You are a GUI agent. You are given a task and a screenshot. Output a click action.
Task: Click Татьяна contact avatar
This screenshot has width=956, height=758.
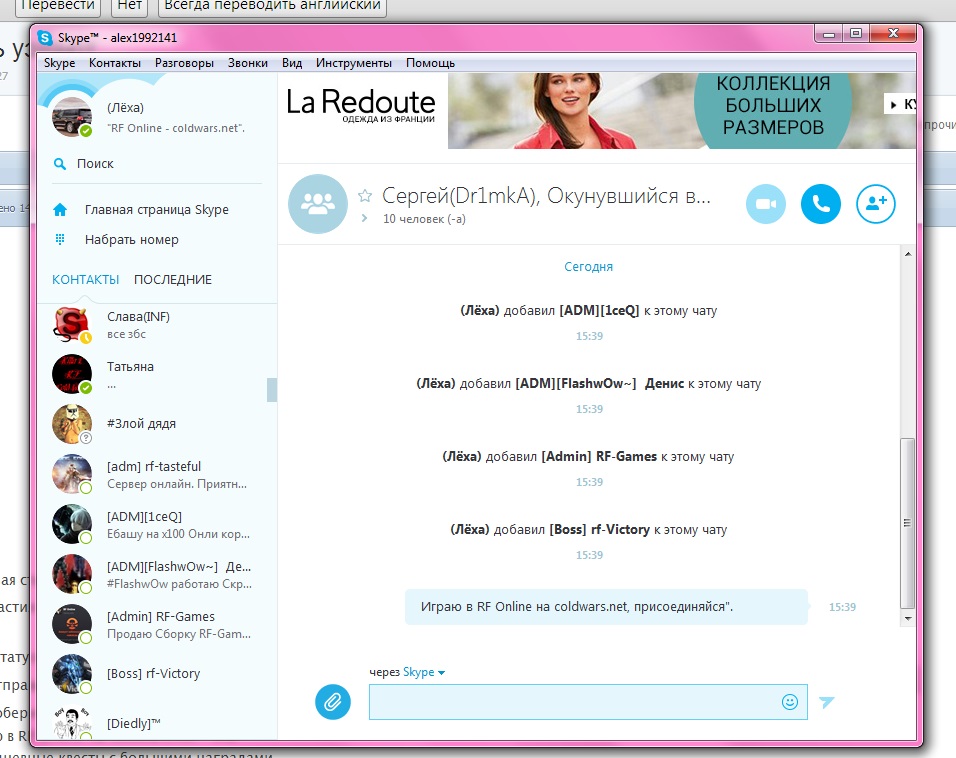click(72, 374)
